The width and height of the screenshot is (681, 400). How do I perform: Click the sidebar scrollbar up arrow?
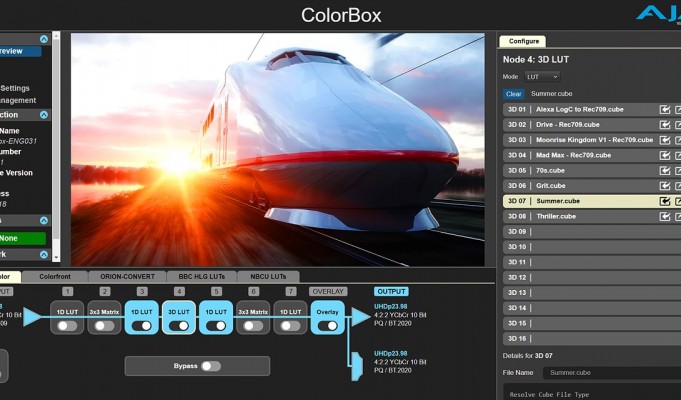(56, 36)
